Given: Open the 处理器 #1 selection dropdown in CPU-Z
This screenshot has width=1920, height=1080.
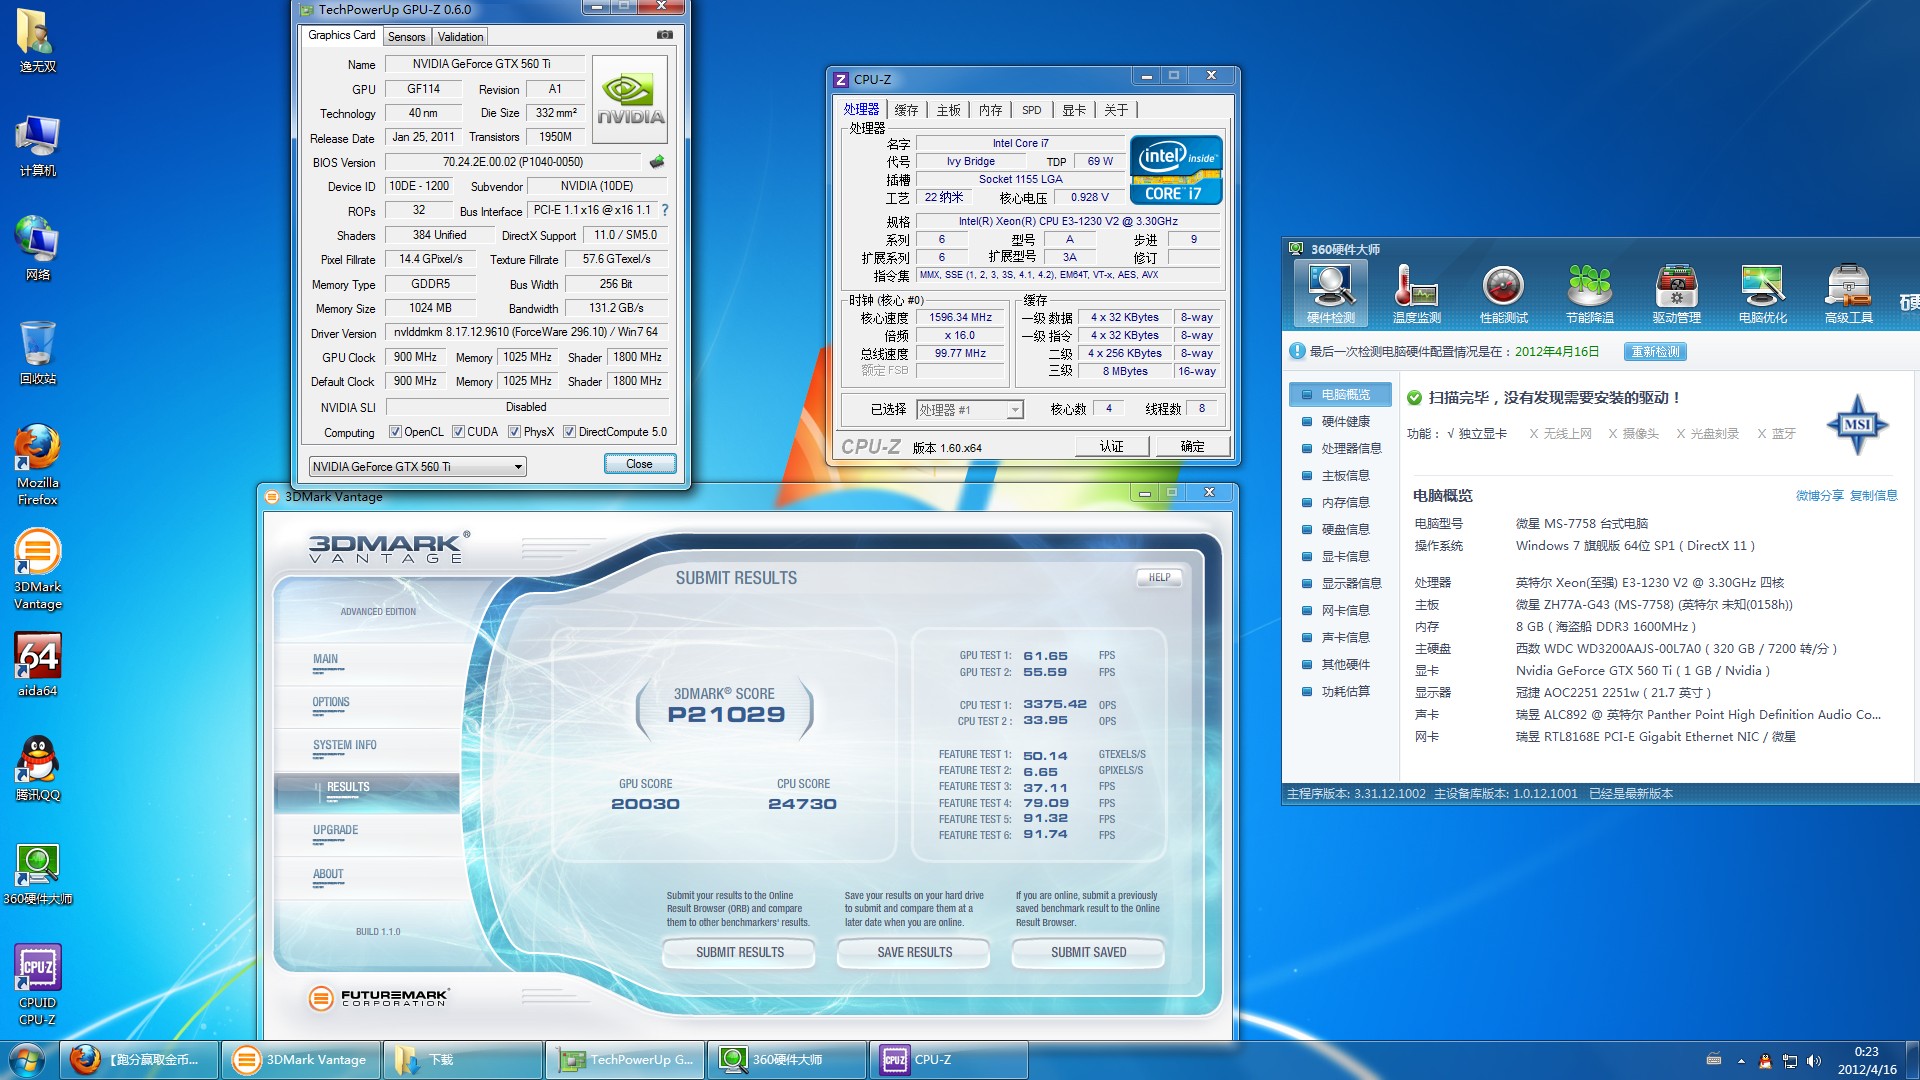Looking at the screenshot, I should 970,409.
